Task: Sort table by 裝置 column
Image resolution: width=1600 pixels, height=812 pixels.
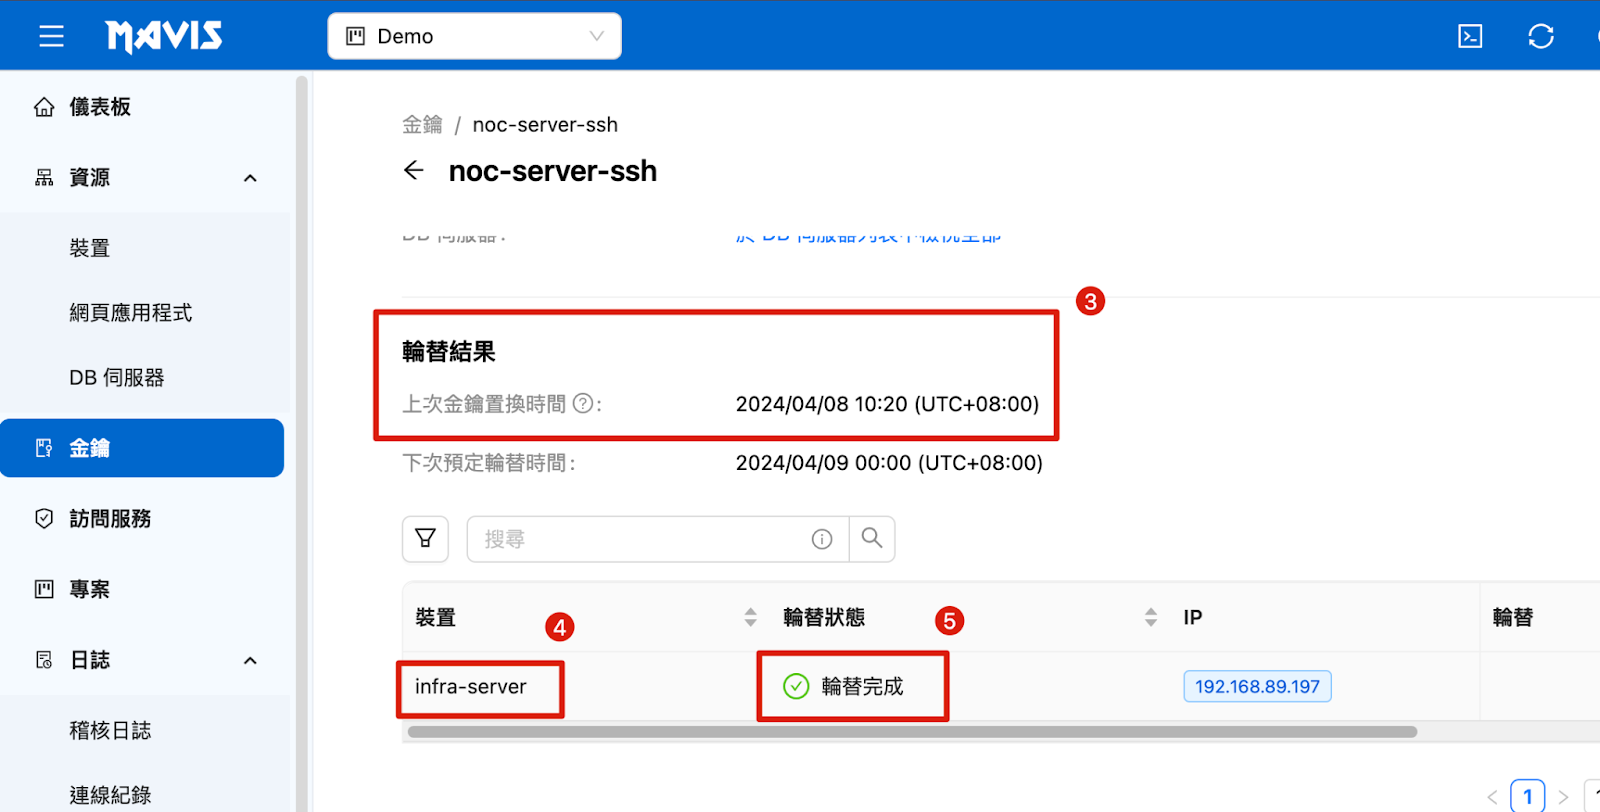Action: (750, 617)
